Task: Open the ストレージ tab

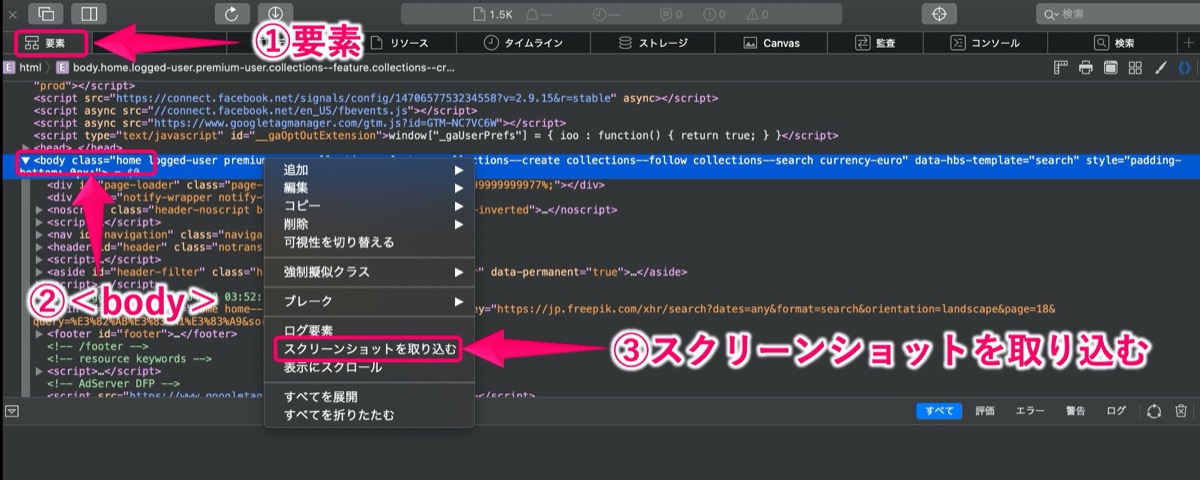Action: coord(654,43)
